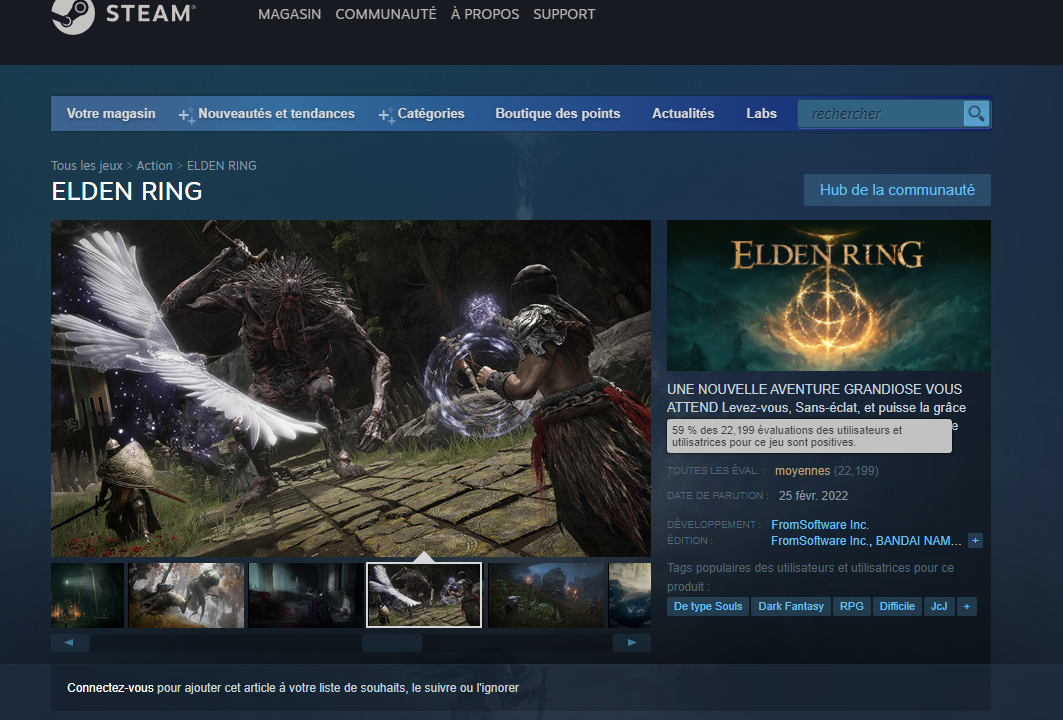Select the dark lantern scene thumbnail
1063x720 pixels.
[x=87, y=595]
